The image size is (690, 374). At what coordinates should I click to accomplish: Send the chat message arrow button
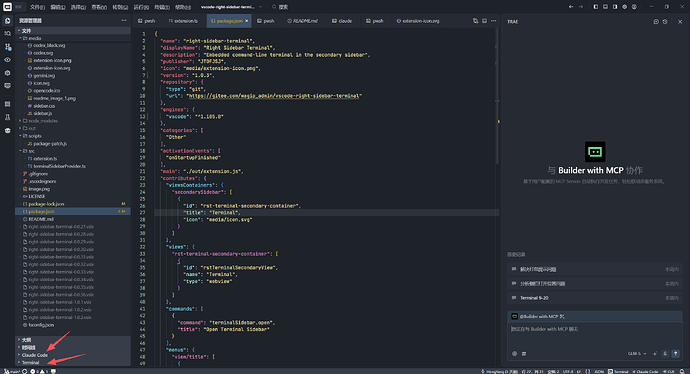pos(675,353)
